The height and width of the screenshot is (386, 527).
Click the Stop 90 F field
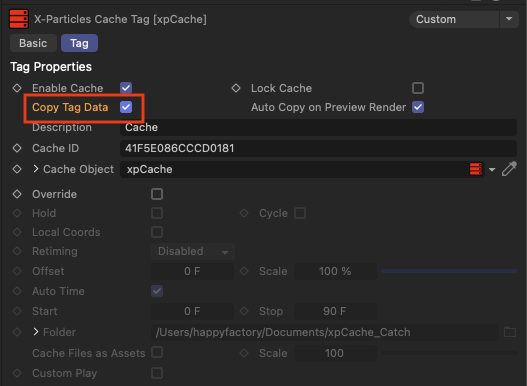335,311
